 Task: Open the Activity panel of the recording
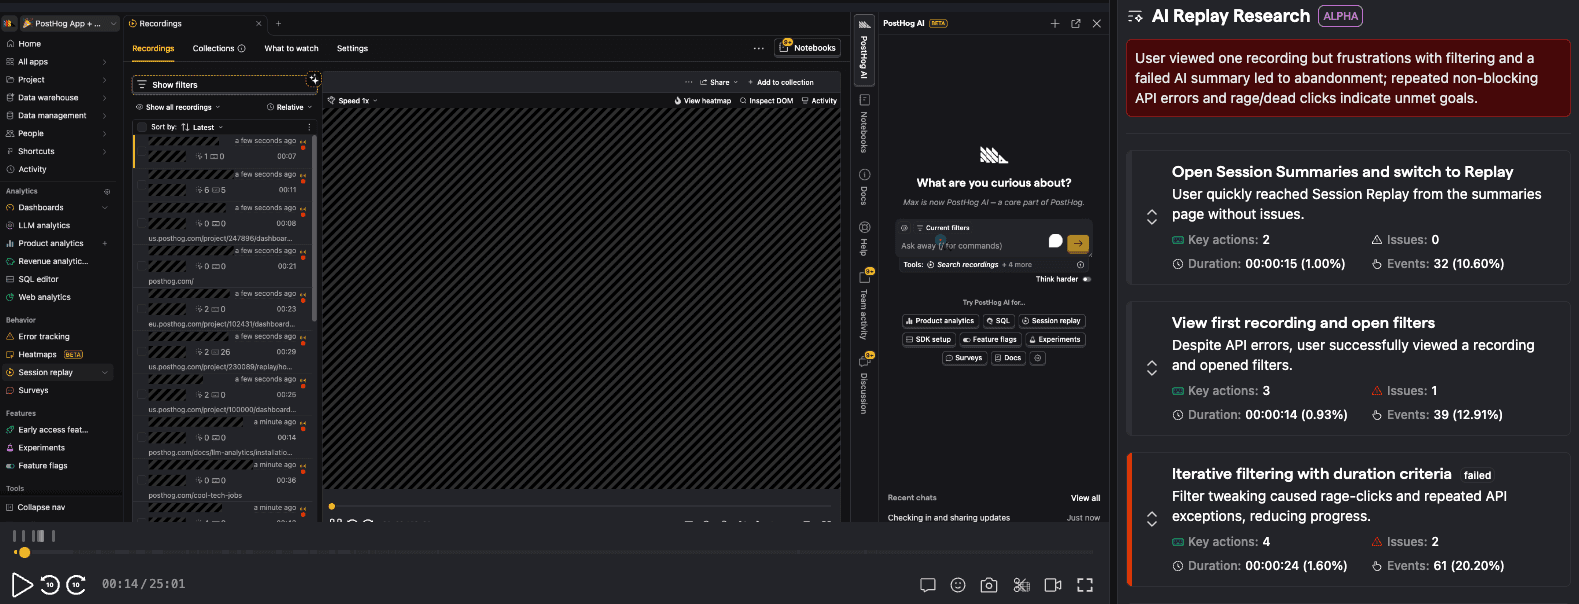819,101
